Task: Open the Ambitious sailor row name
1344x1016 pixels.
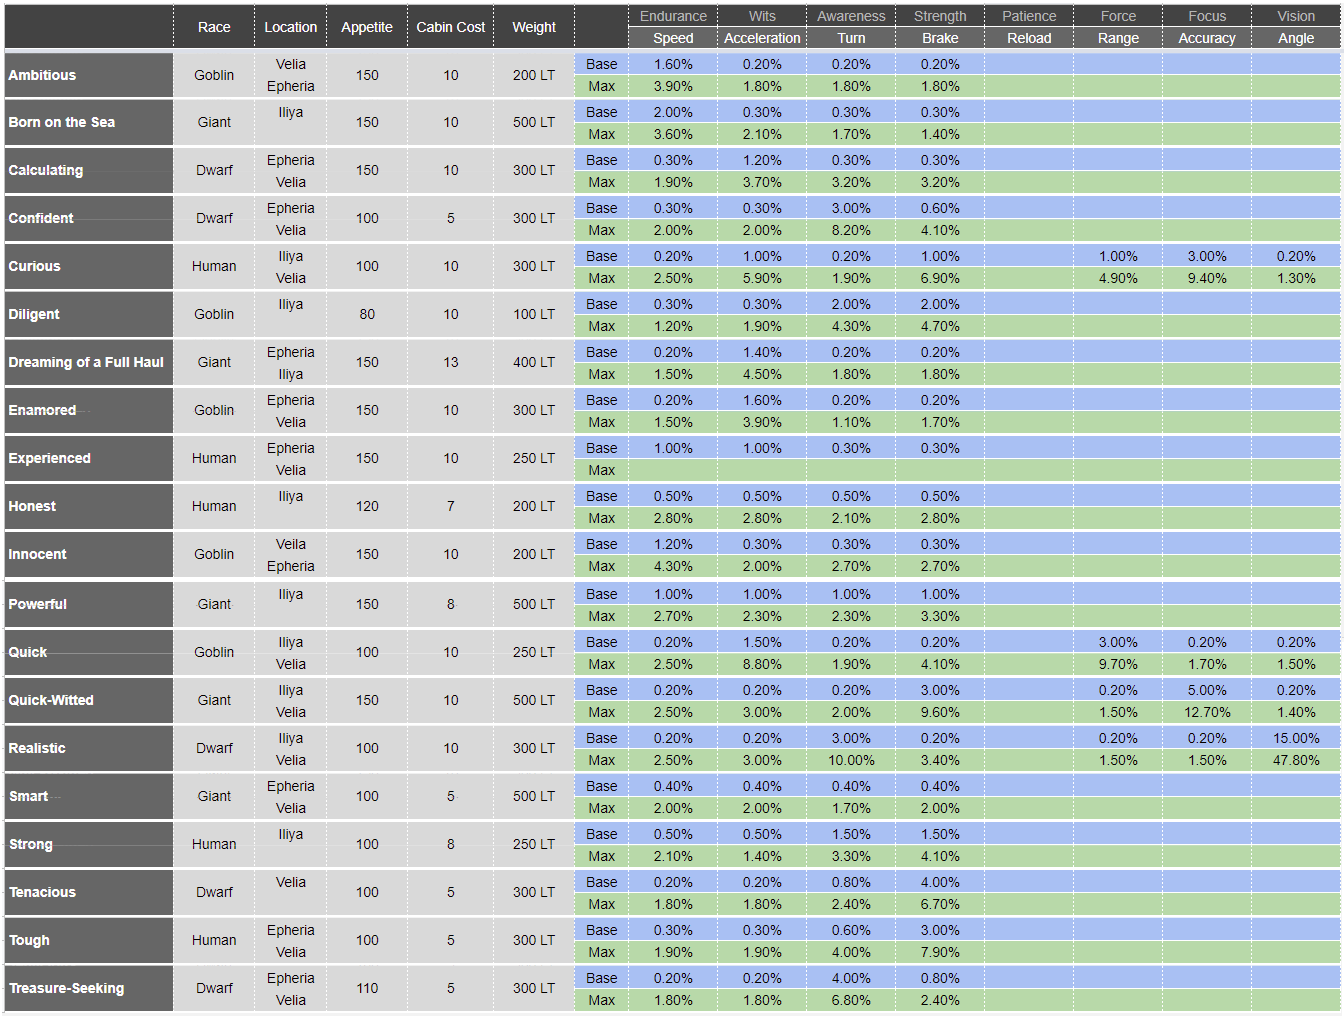Action: click(42, 75)
